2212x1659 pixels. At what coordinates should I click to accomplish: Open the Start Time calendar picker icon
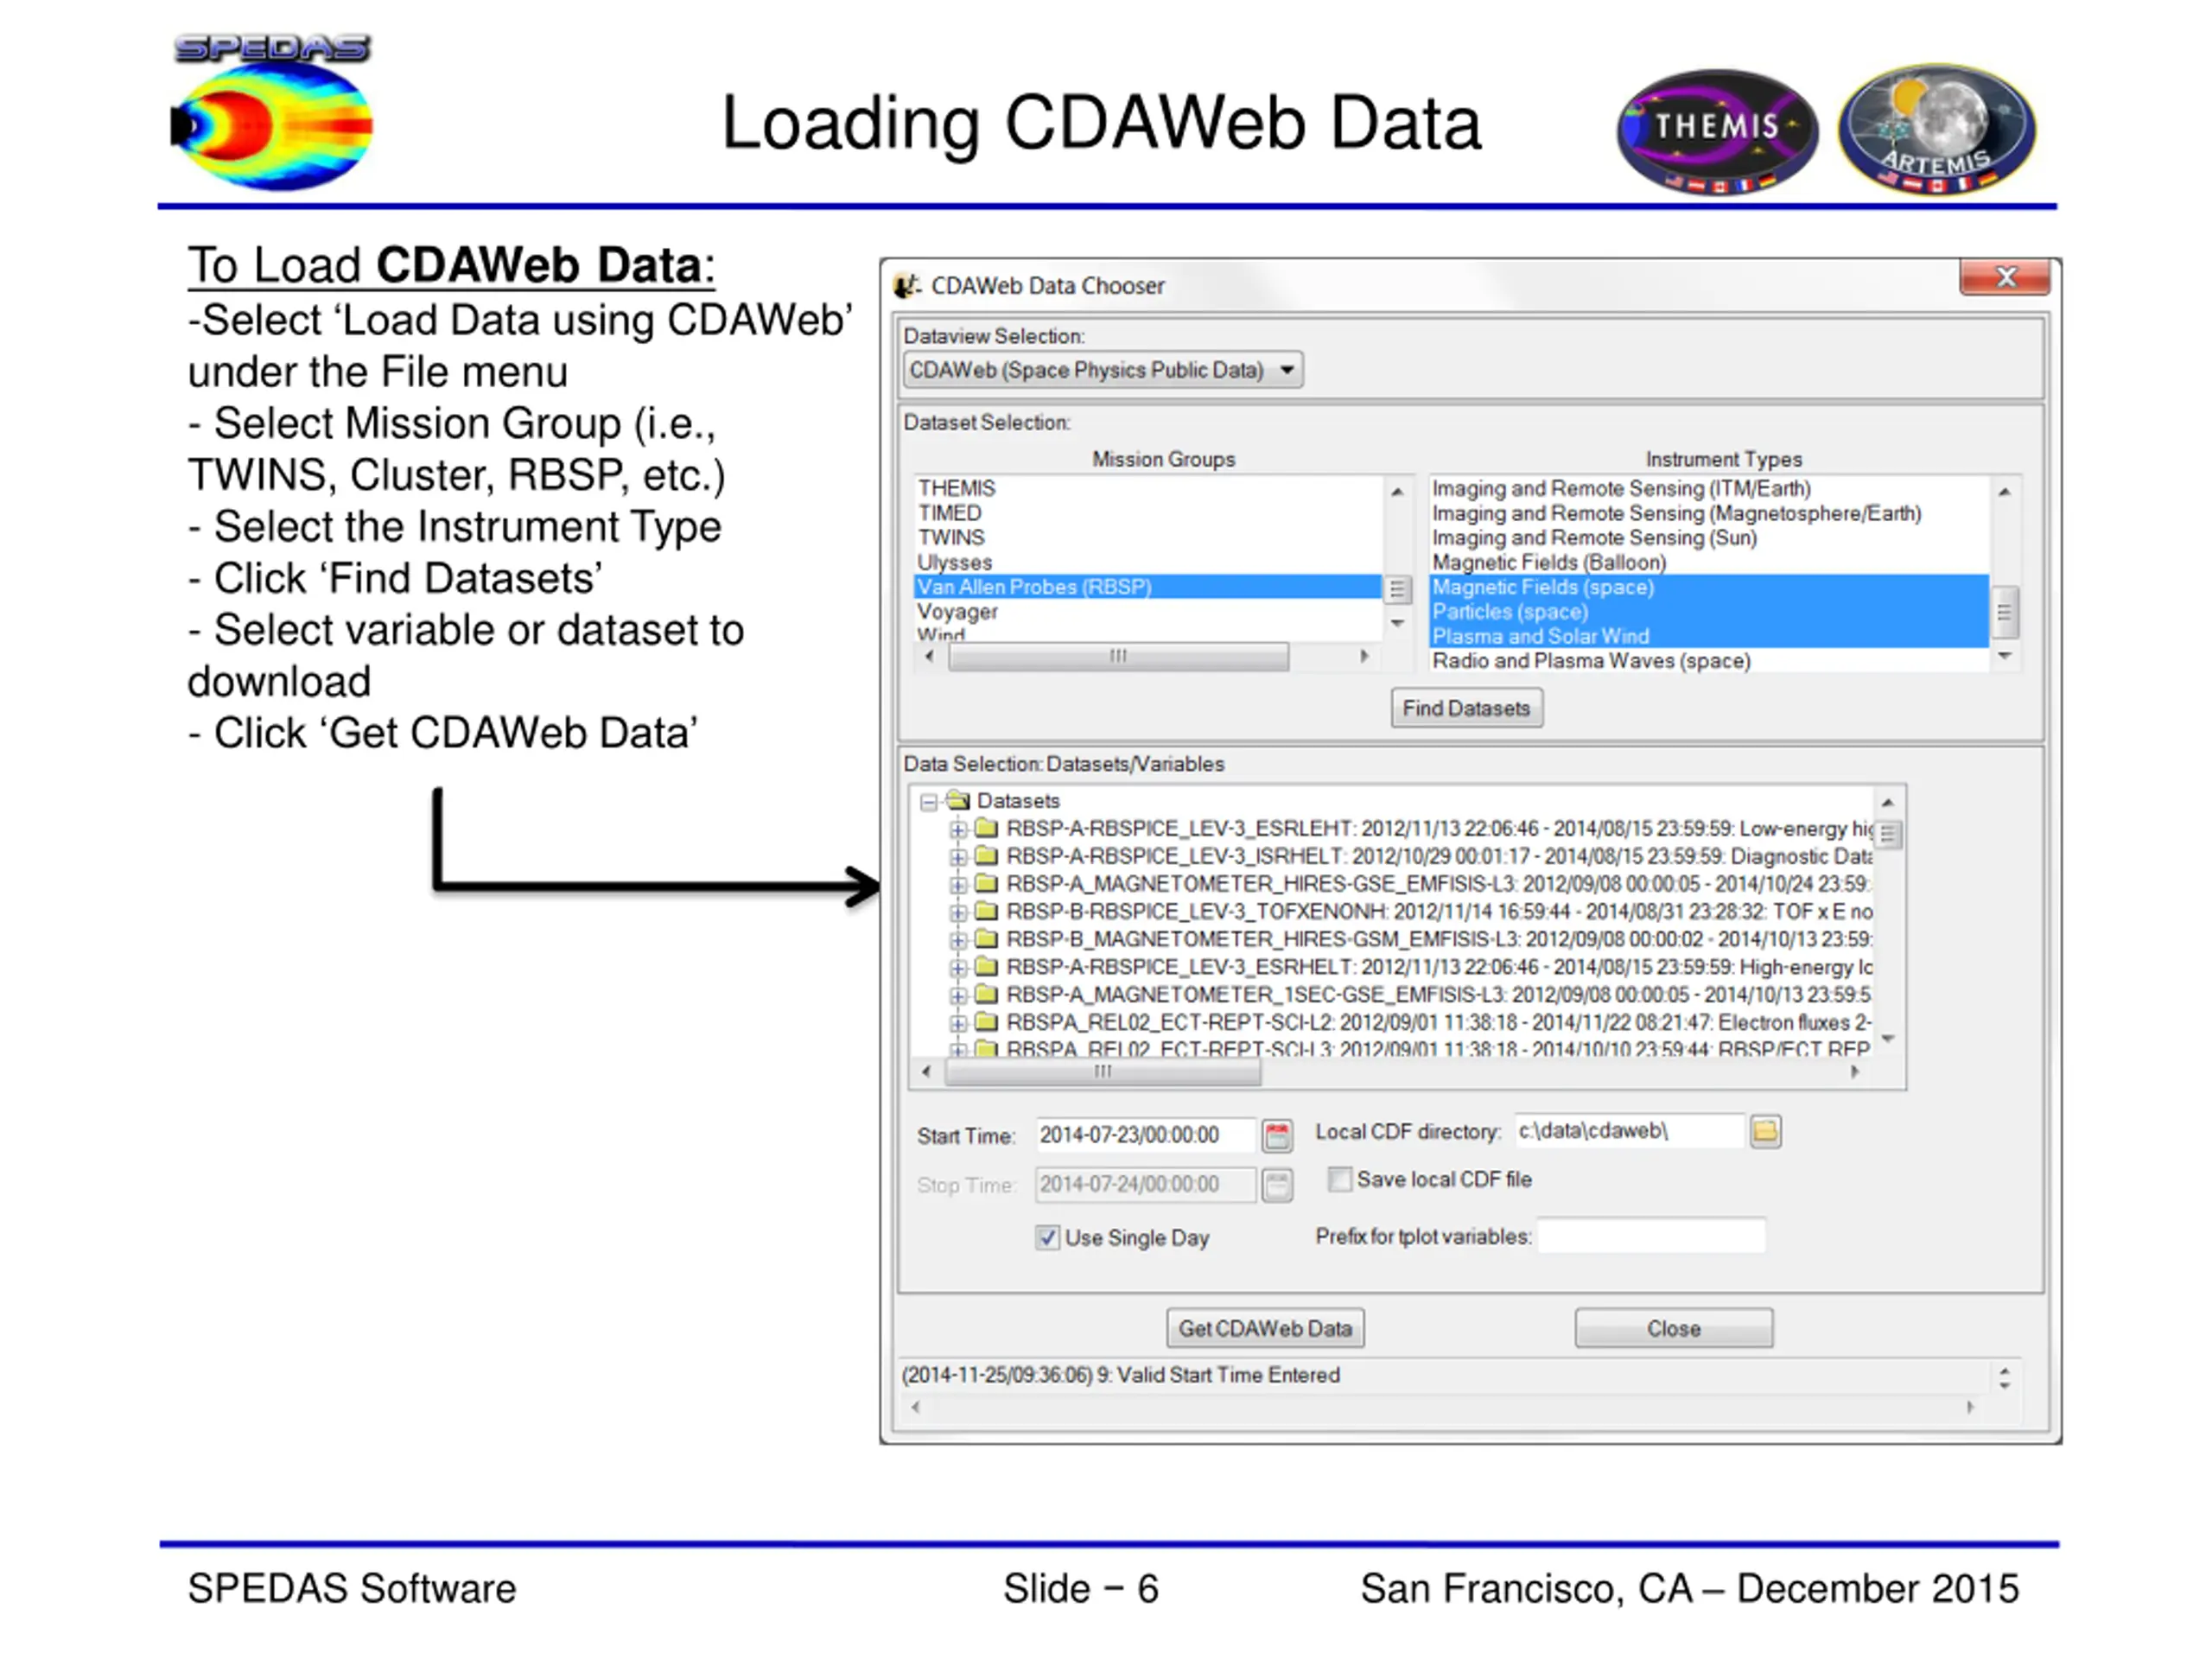[1277, 1135]
